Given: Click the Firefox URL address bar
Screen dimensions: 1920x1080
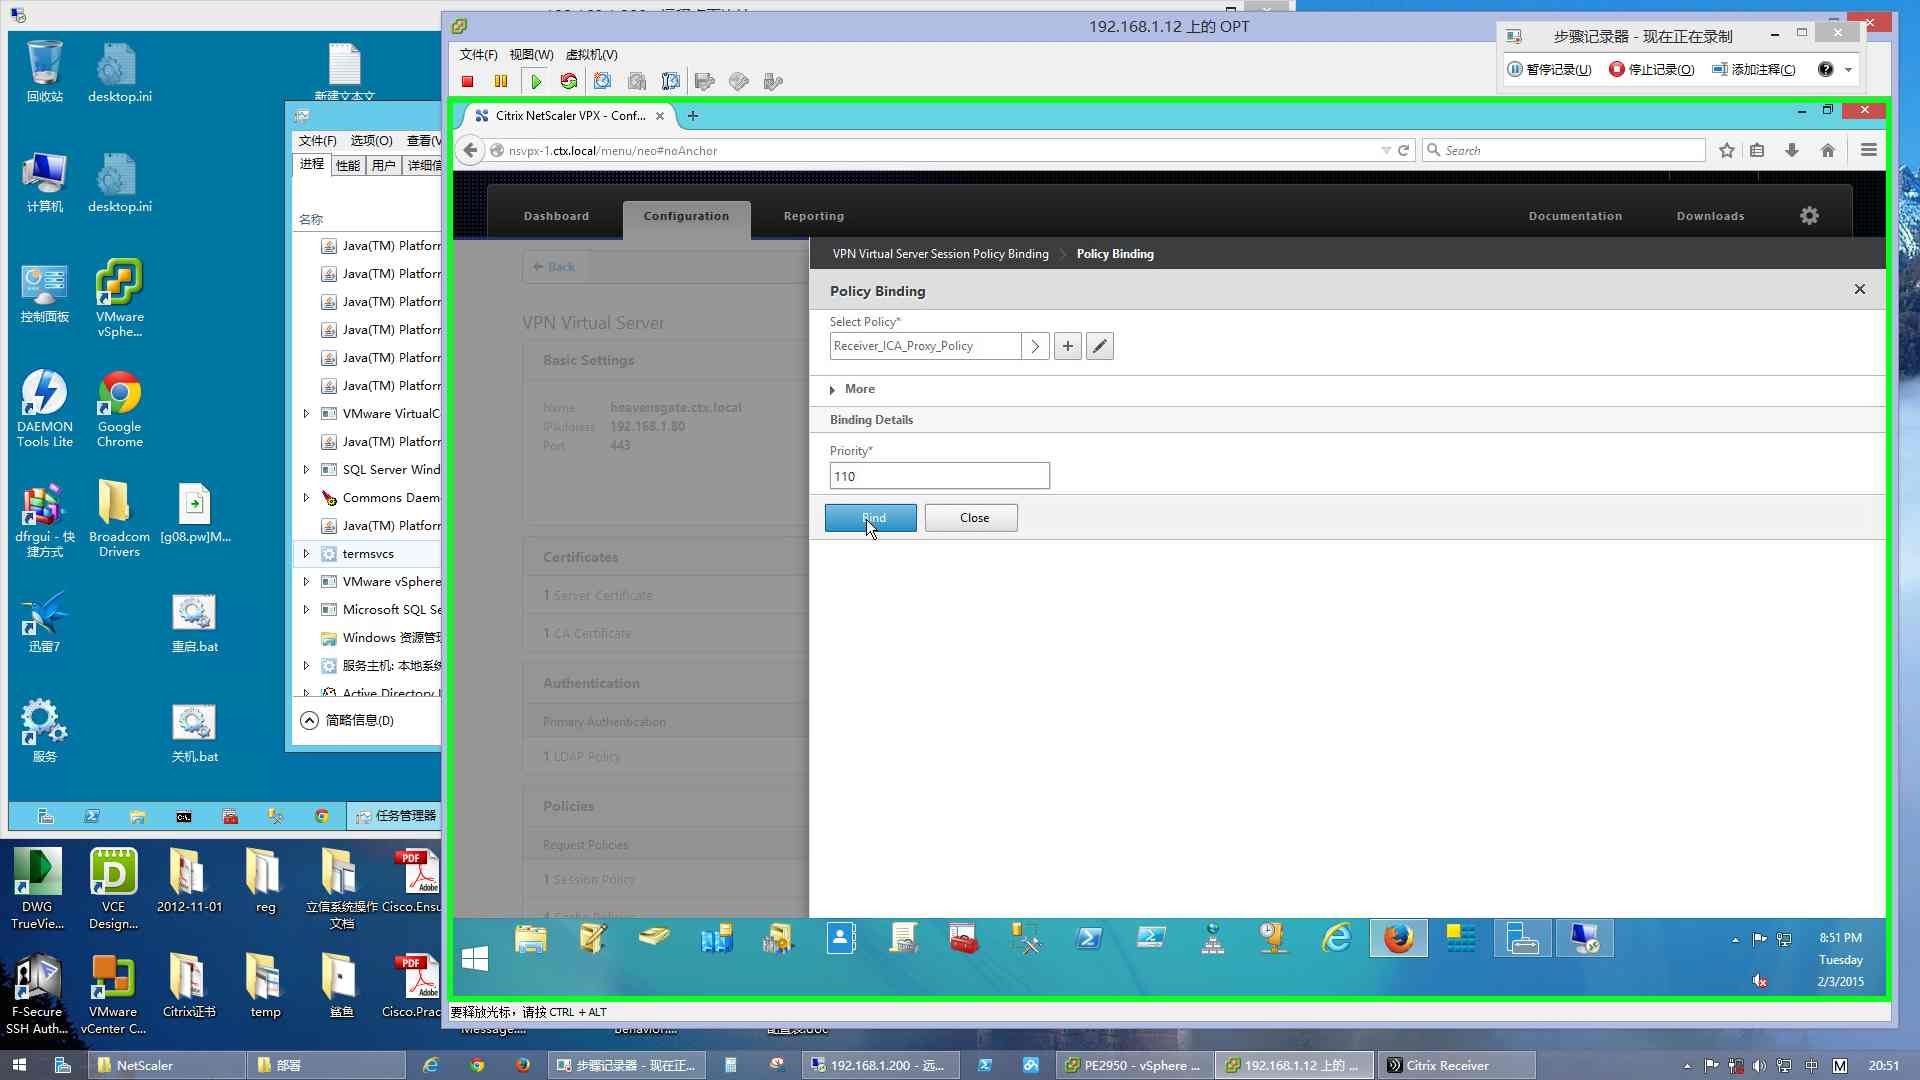Looking at the screenshot, I should [938, 150].
